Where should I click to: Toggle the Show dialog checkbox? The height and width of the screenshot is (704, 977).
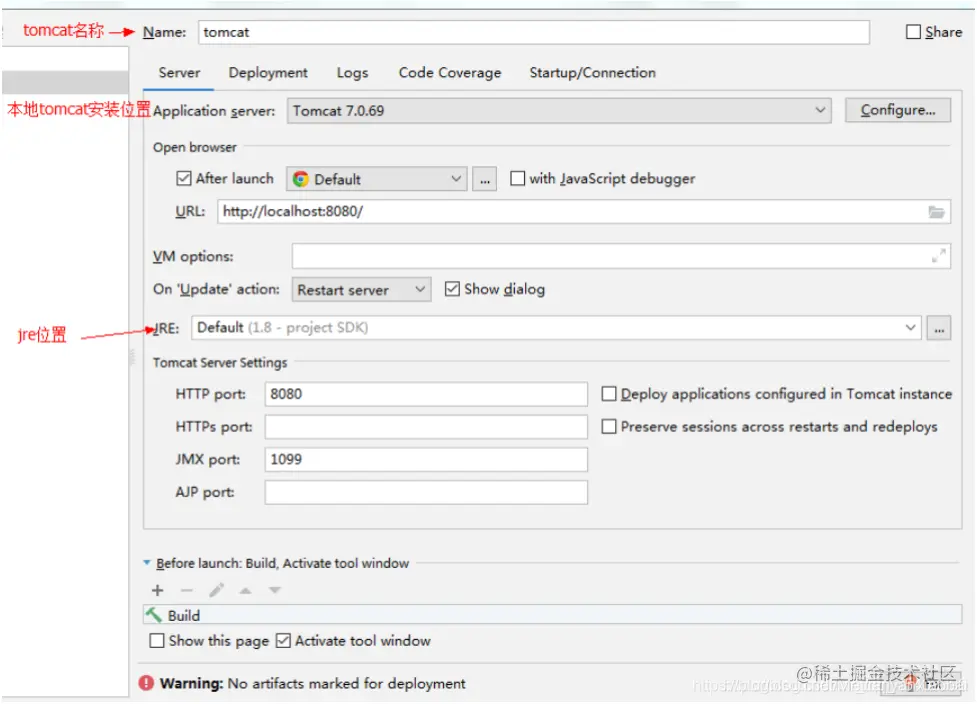click(x=452, y=289)
